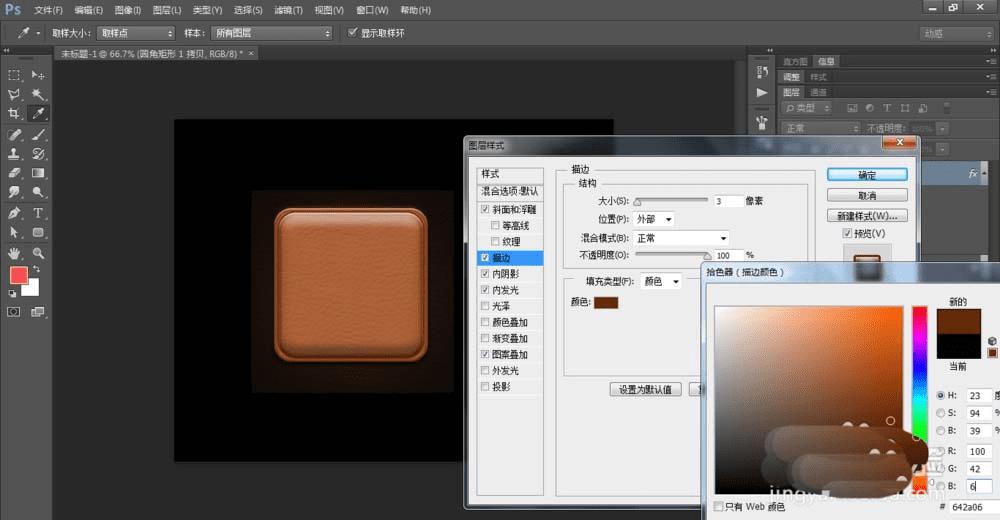Select the Crop tool

click(x=14, y=114)
